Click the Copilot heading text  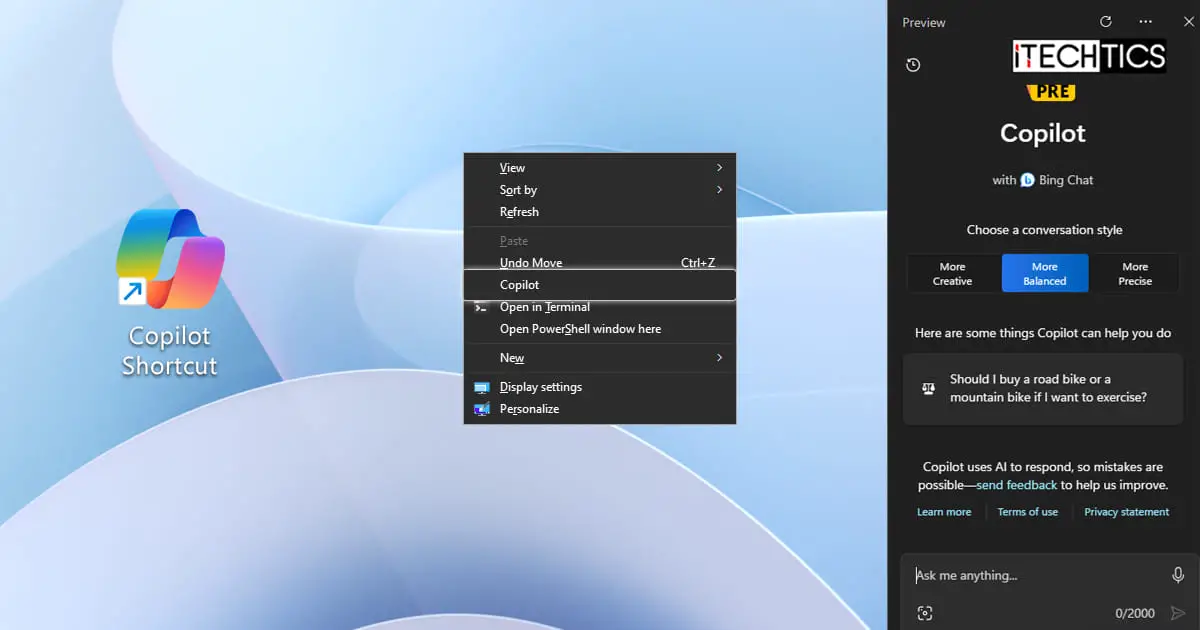click(x=1043, y=133)
